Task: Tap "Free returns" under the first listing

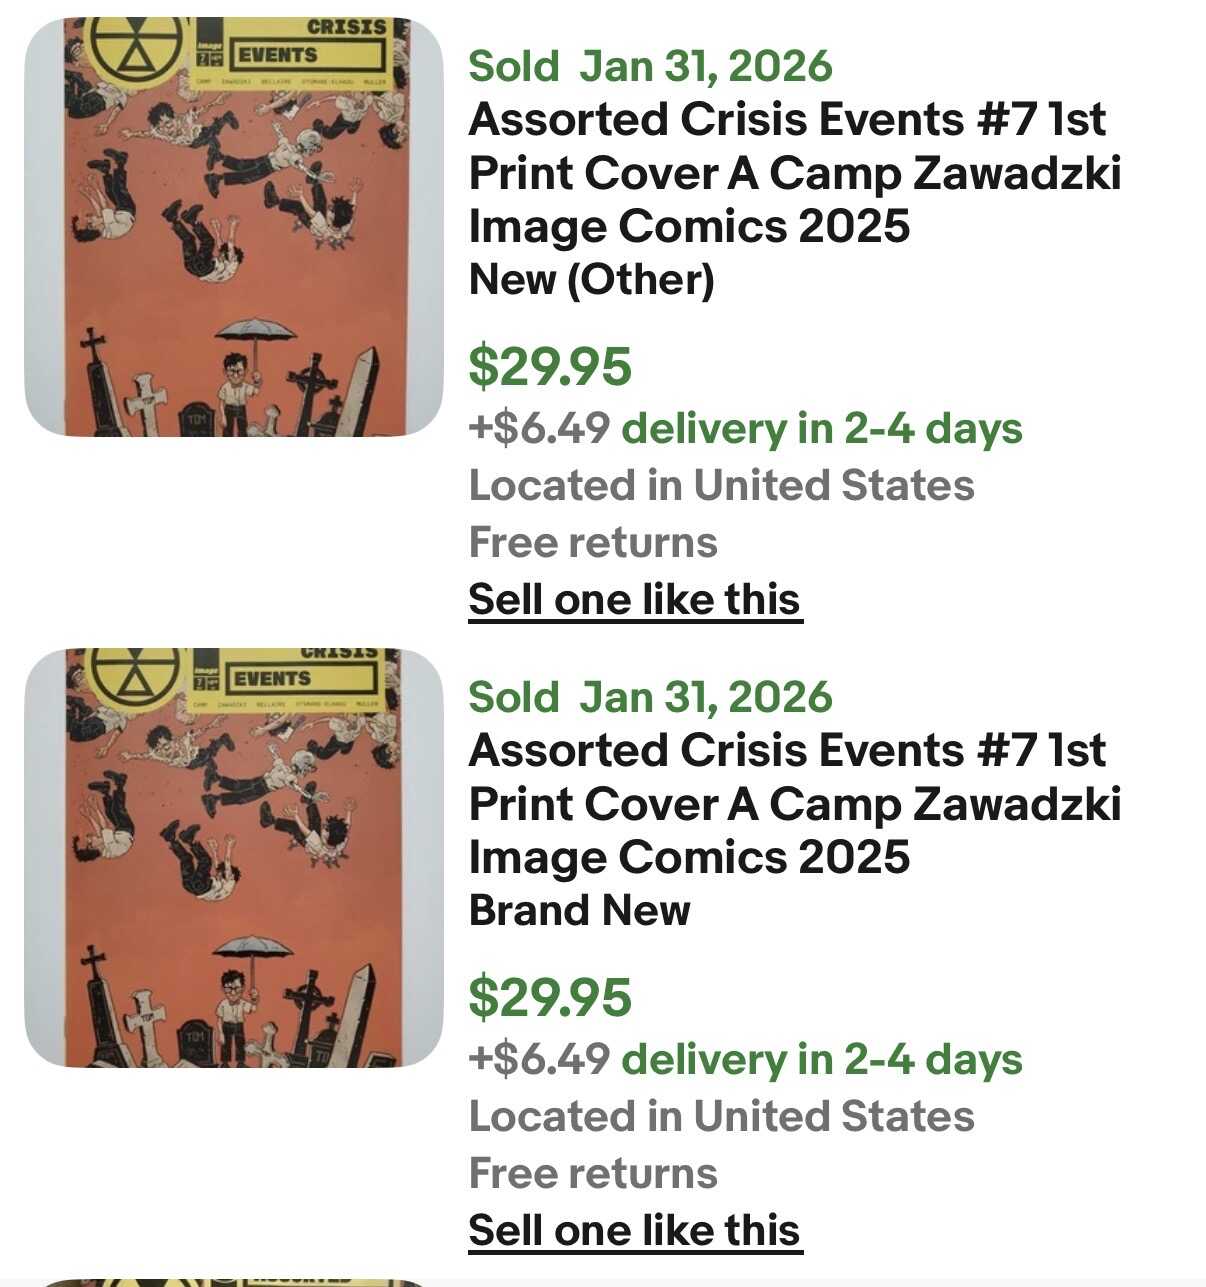Action: pyautogui.click(x=593, y=543)
